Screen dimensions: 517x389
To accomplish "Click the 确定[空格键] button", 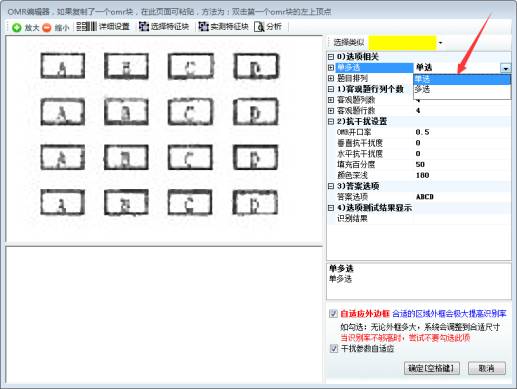I will pos(432,368).
